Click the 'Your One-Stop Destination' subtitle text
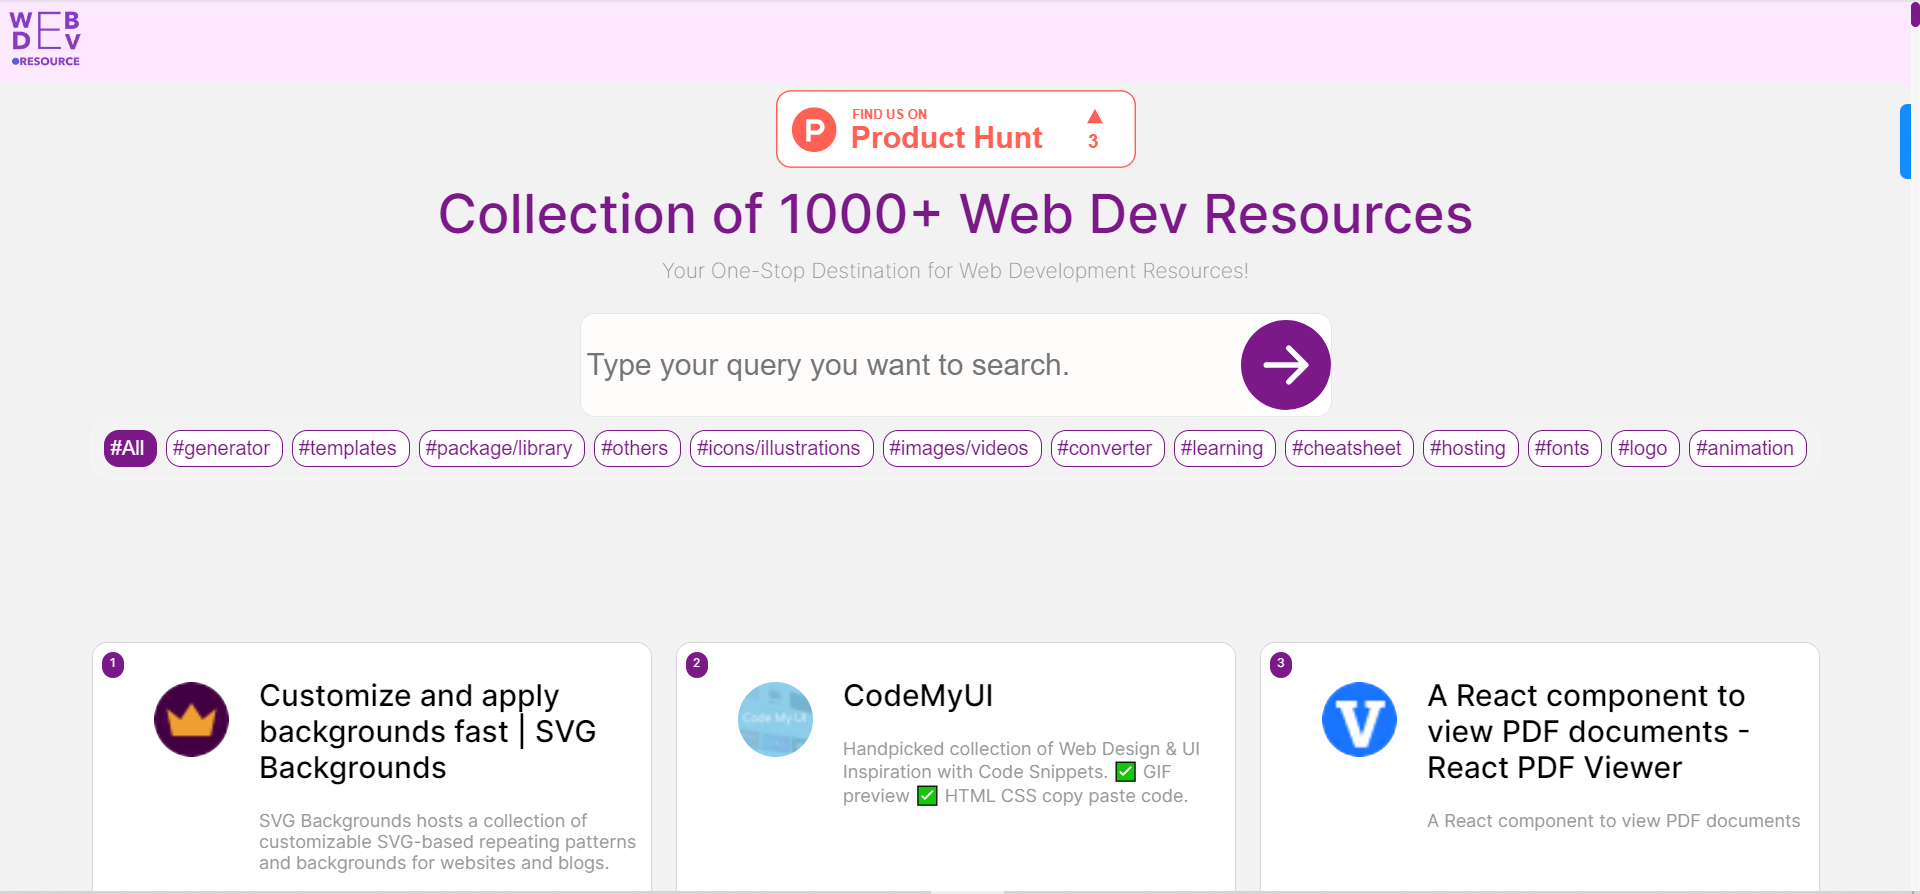 click(955, 271)
